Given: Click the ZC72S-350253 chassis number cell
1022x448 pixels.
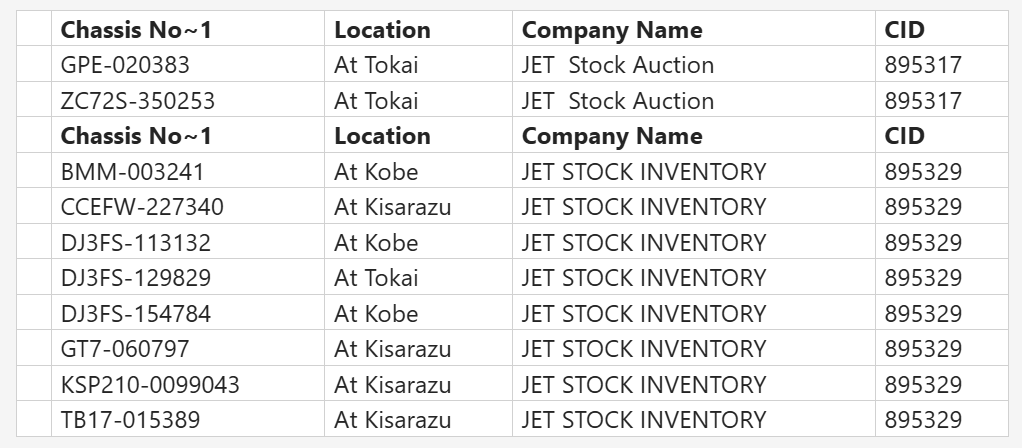Looking at the screenshot, I should (x=188, y=100).
